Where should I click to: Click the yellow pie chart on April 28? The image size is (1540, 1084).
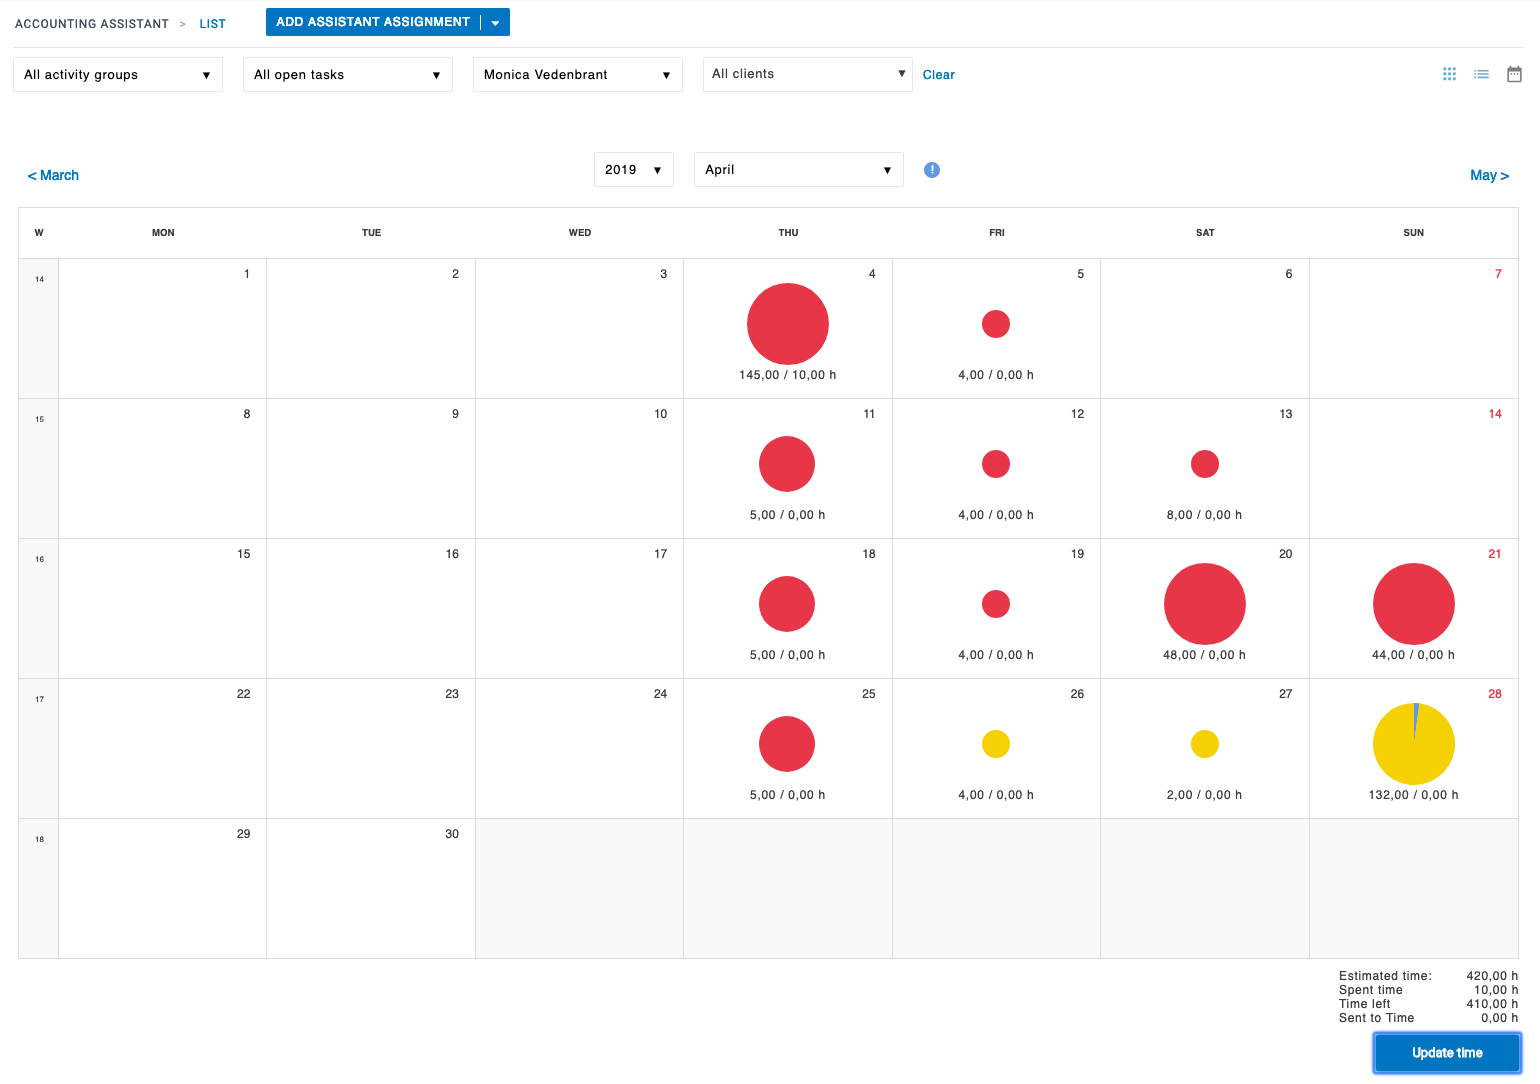tap(1413, 743)
